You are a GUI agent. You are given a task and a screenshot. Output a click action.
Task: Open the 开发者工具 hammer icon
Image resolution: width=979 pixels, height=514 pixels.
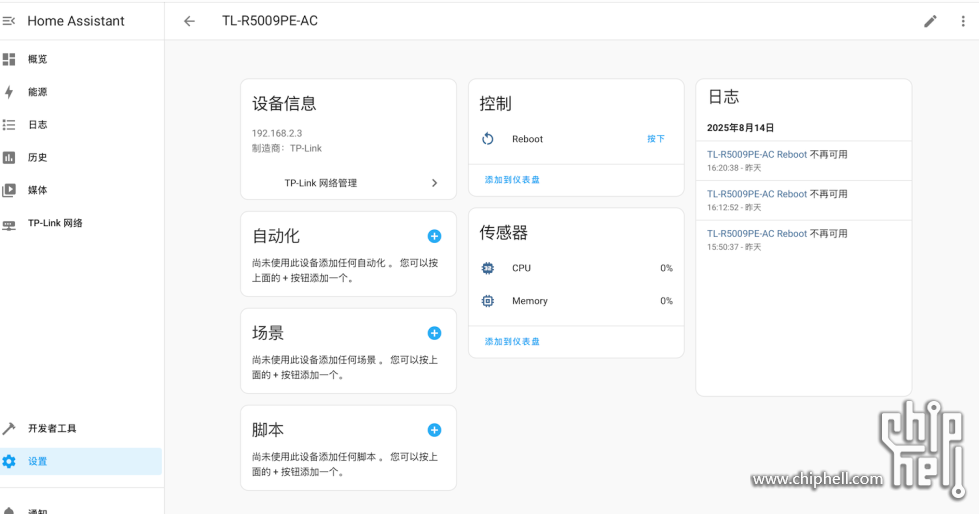coord(9,428)
